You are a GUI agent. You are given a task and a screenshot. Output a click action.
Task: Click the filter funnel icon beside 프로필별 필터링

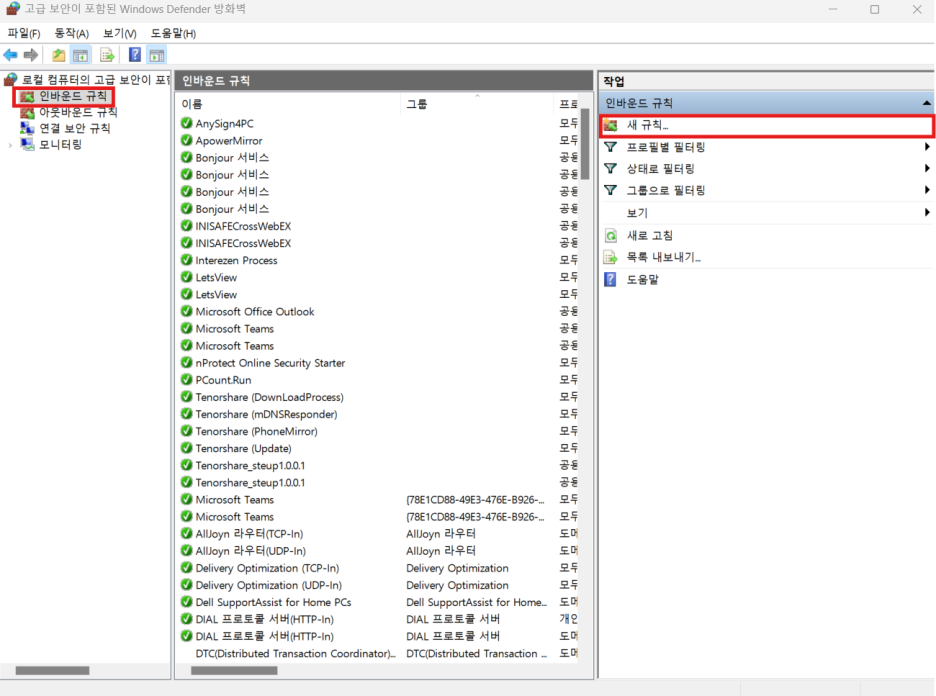pos(611,147)
